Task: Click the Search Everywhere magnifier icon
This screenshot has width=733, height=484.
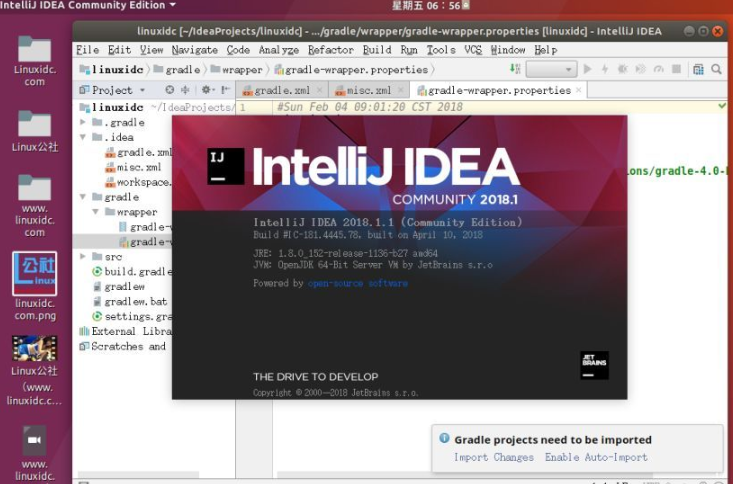Action: pyautogui.click(x=716, y=69)
